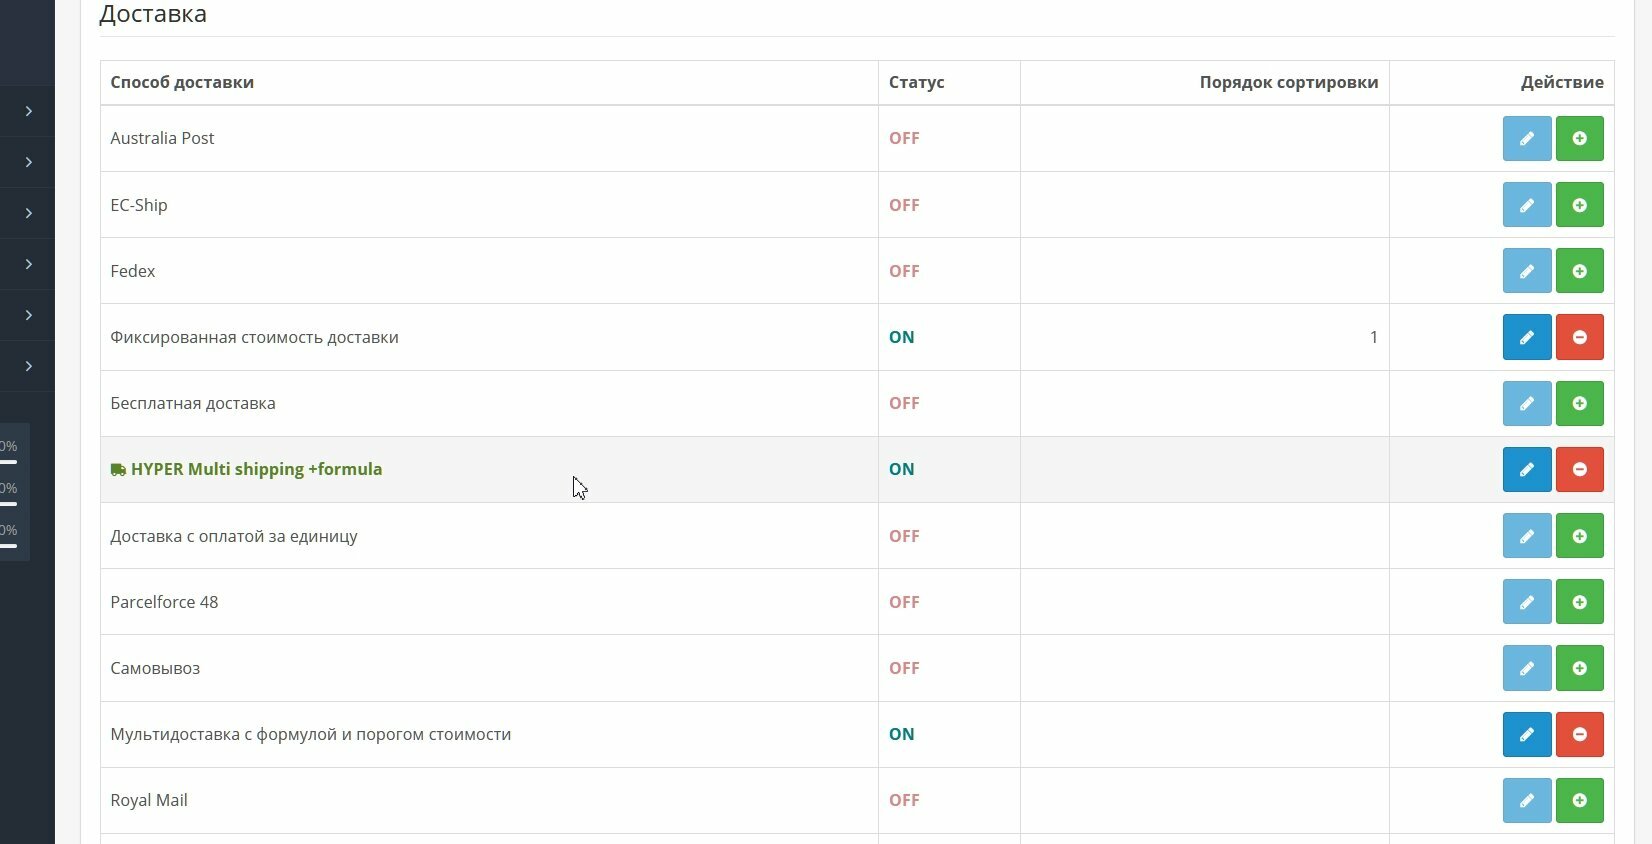This screenshot has width=1652, height=844.
Task: Edit HYPER Multi shipping +formula settings
Action: point(1526,469)
